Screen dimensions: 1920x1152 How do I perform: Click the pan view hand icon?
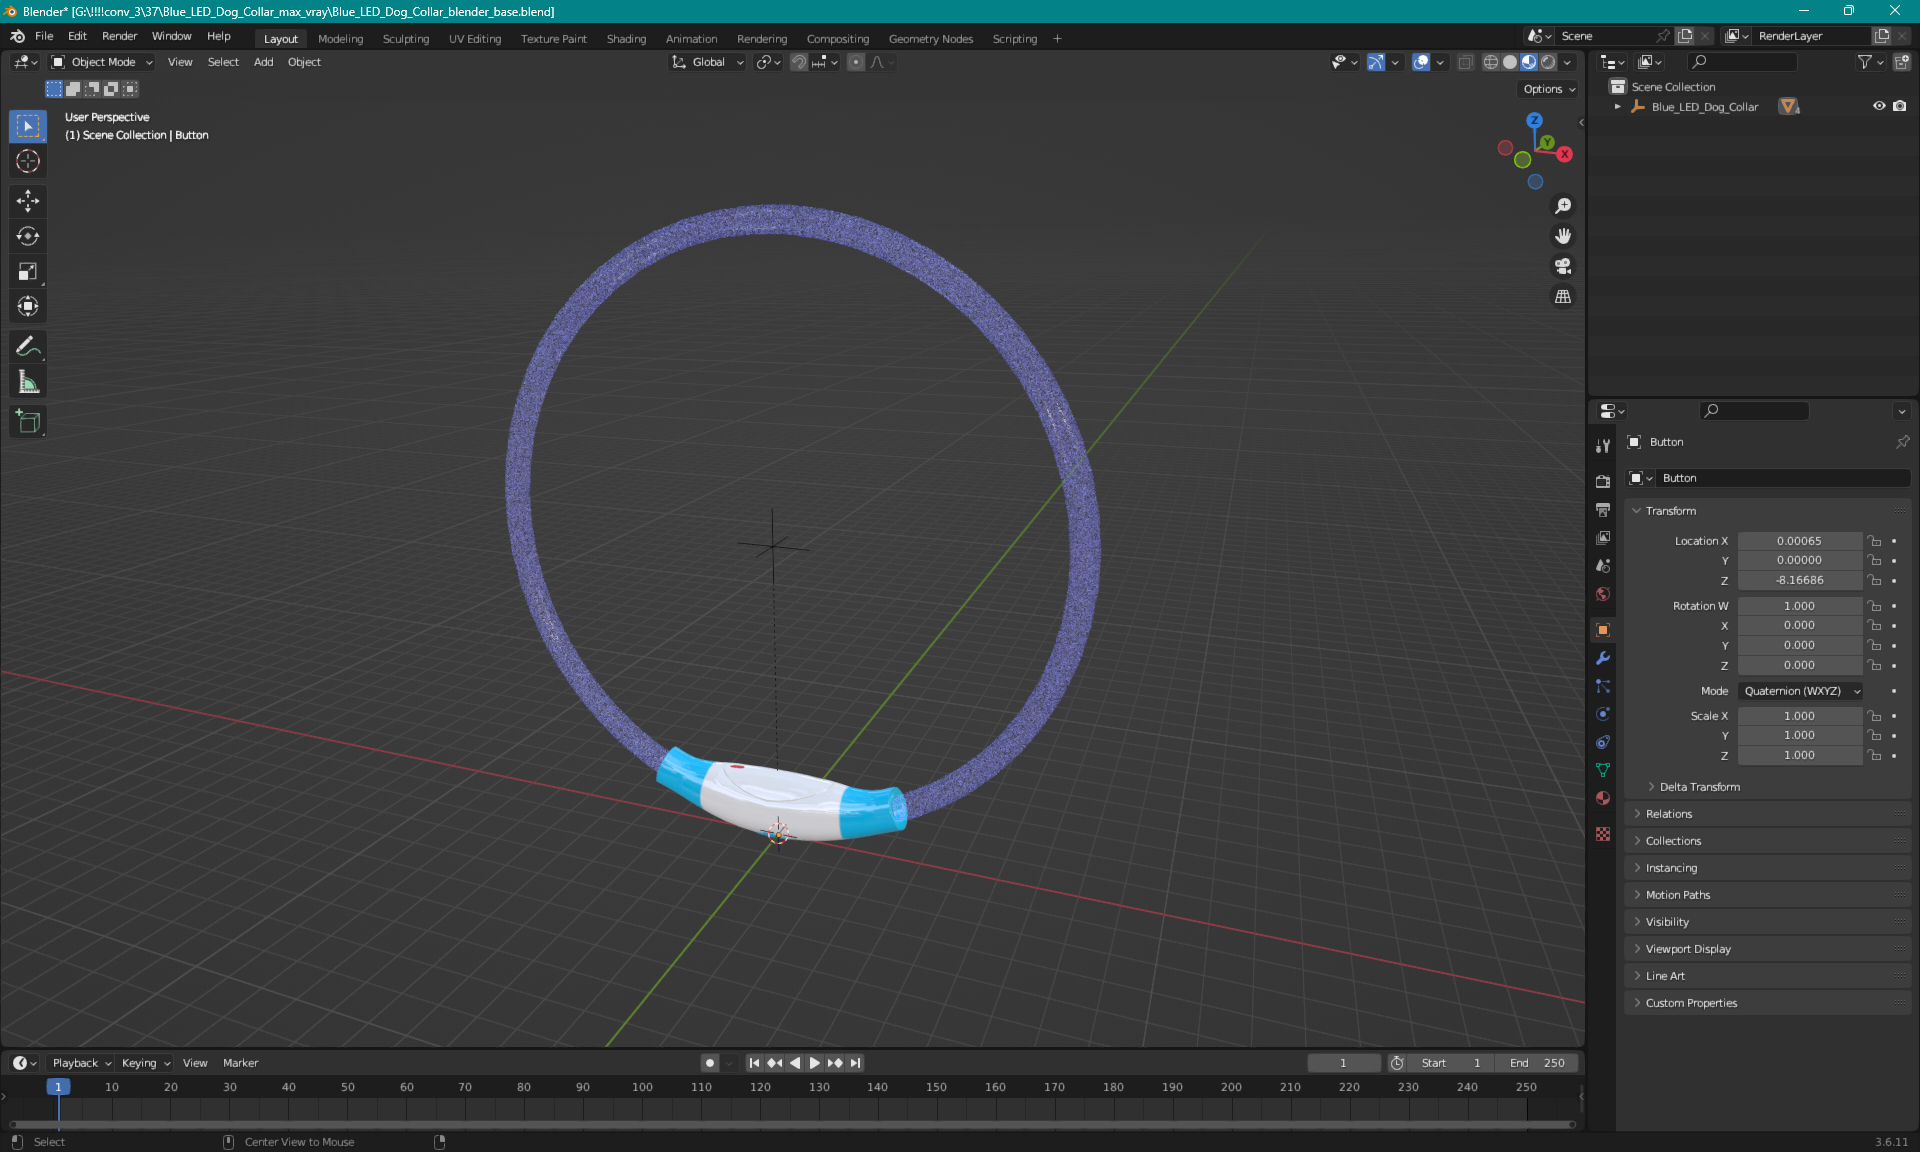[1563, 236]
